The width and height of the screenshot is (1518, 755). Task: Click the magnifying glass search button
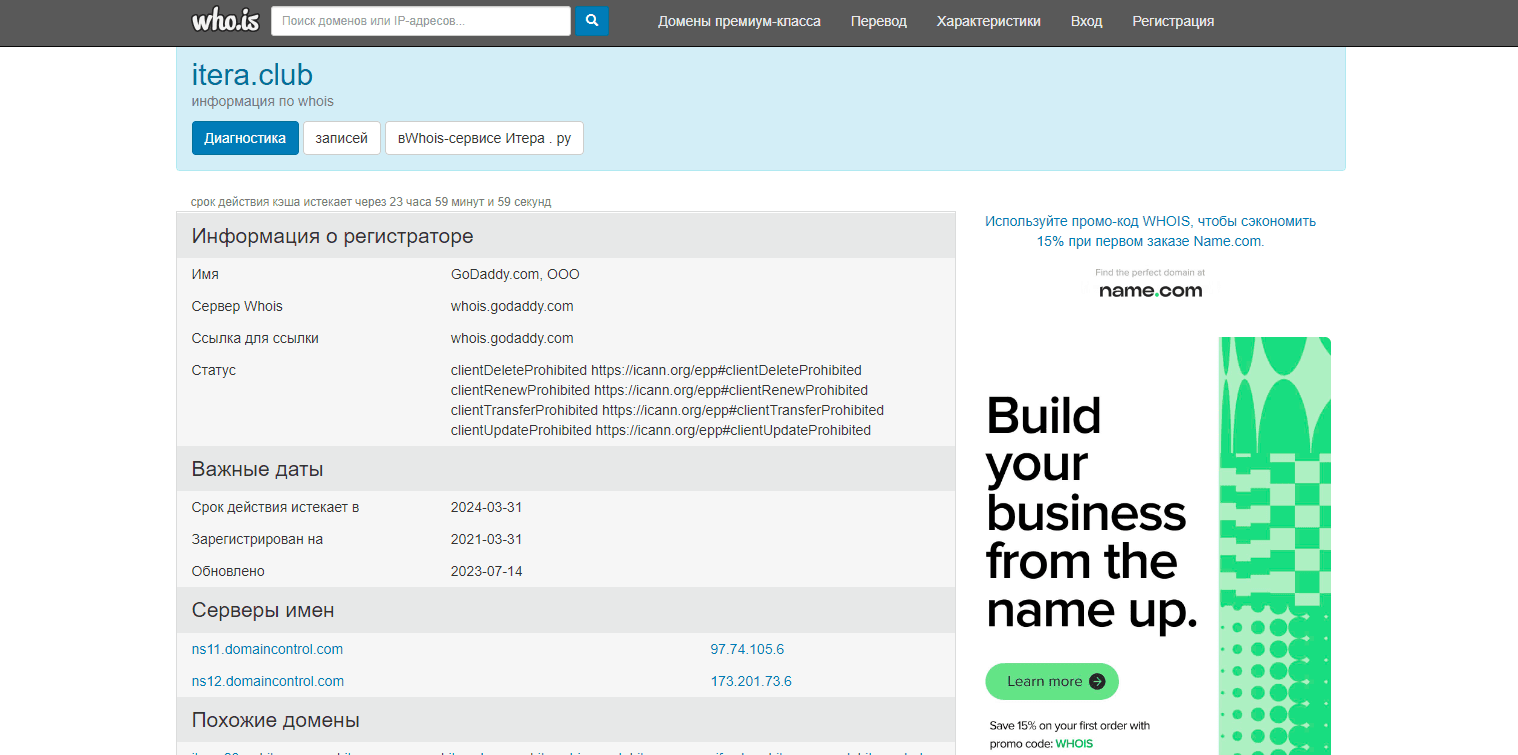[x=592, y=21]
